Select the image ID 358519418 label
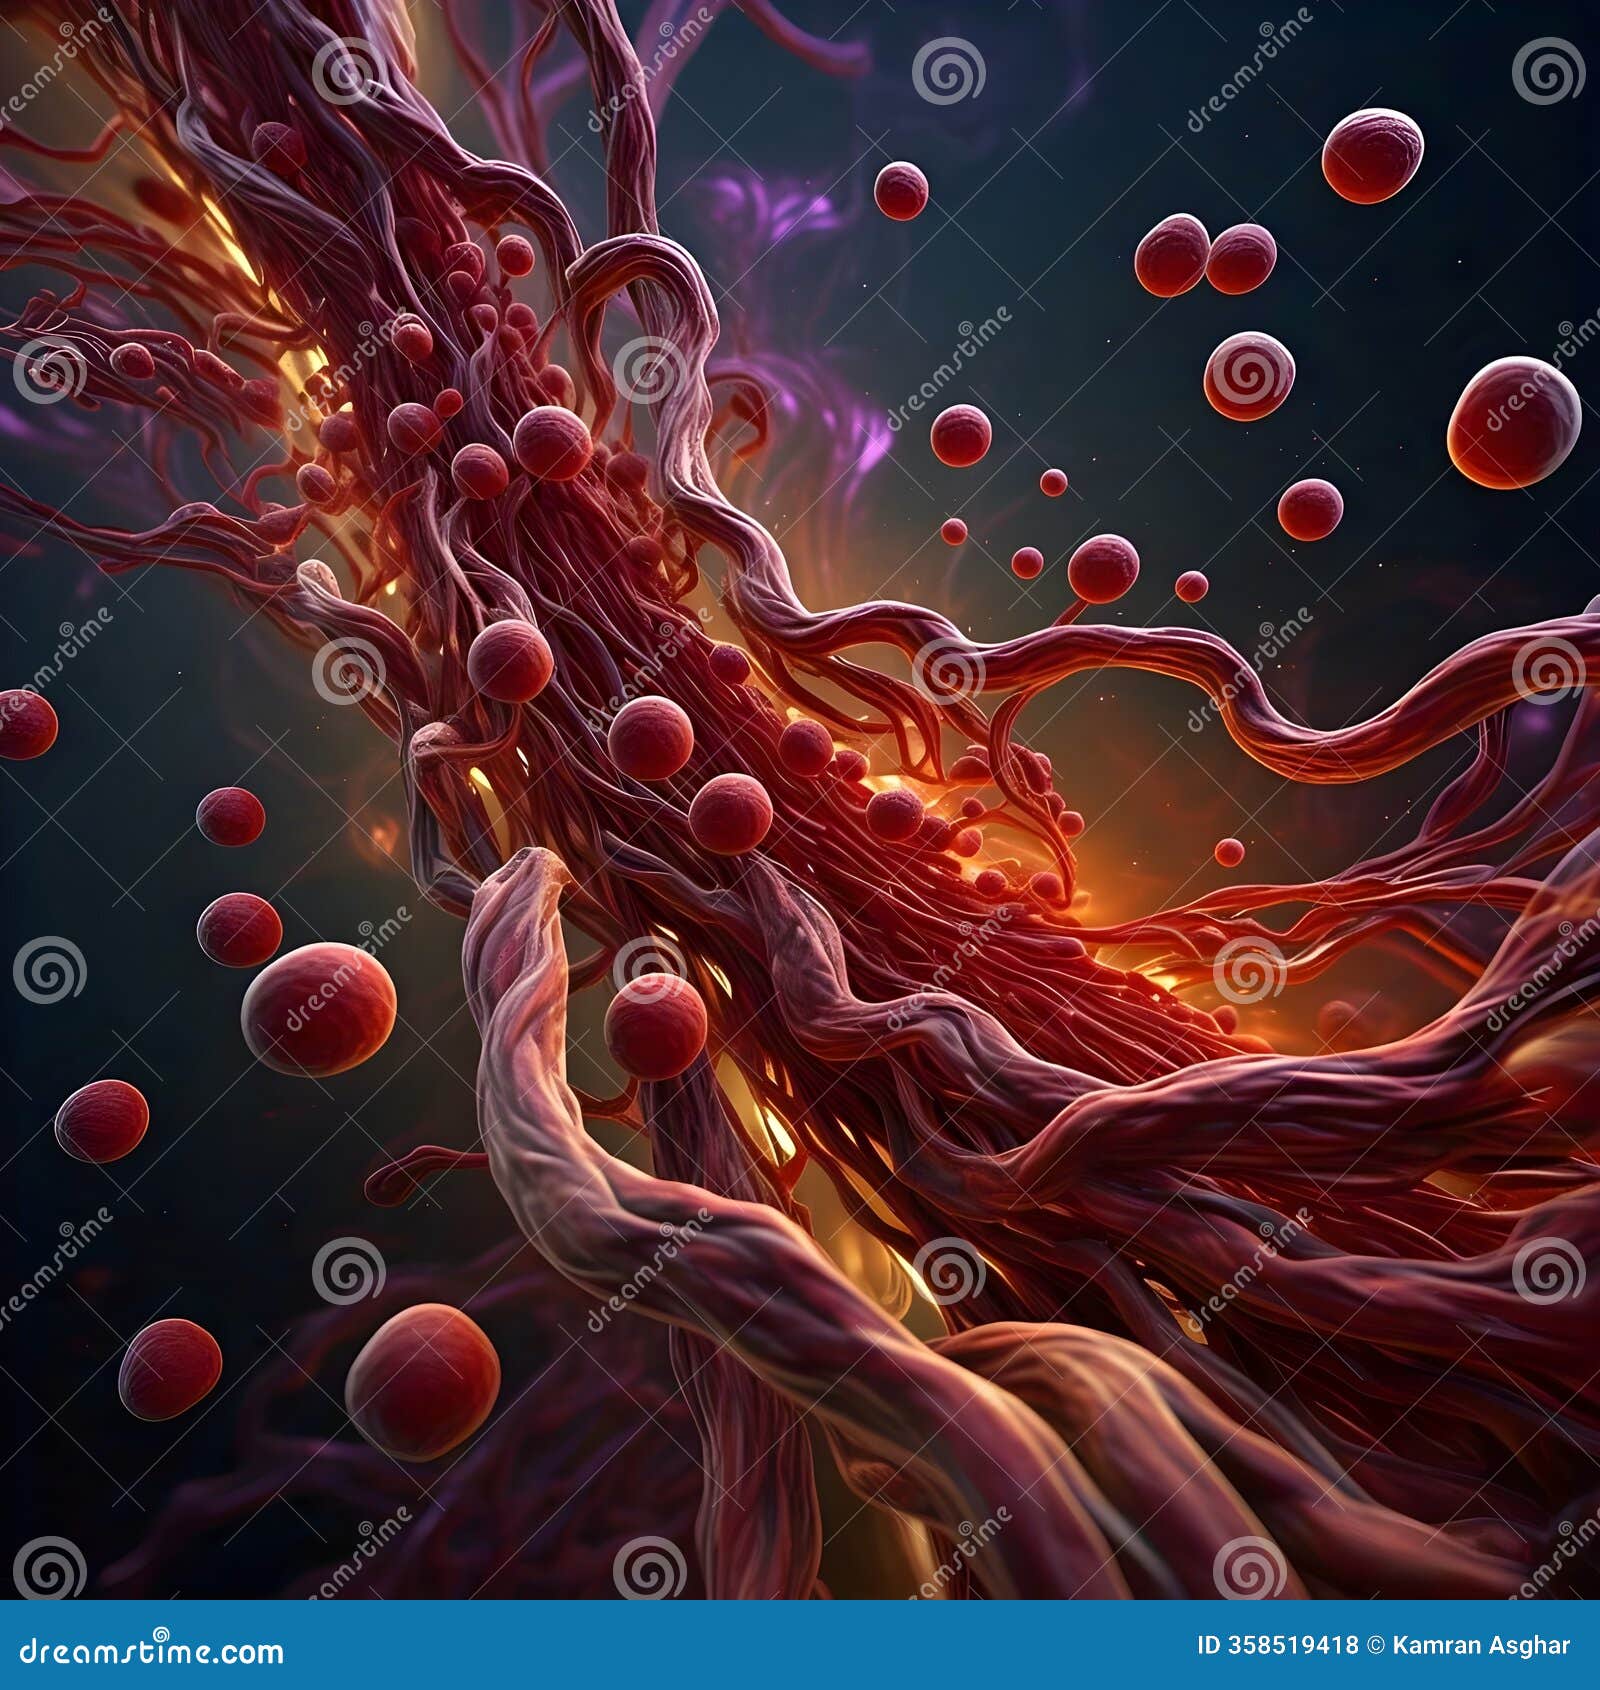The width and height of the screenshot is (1600, 1690). pos(1278,1644)
